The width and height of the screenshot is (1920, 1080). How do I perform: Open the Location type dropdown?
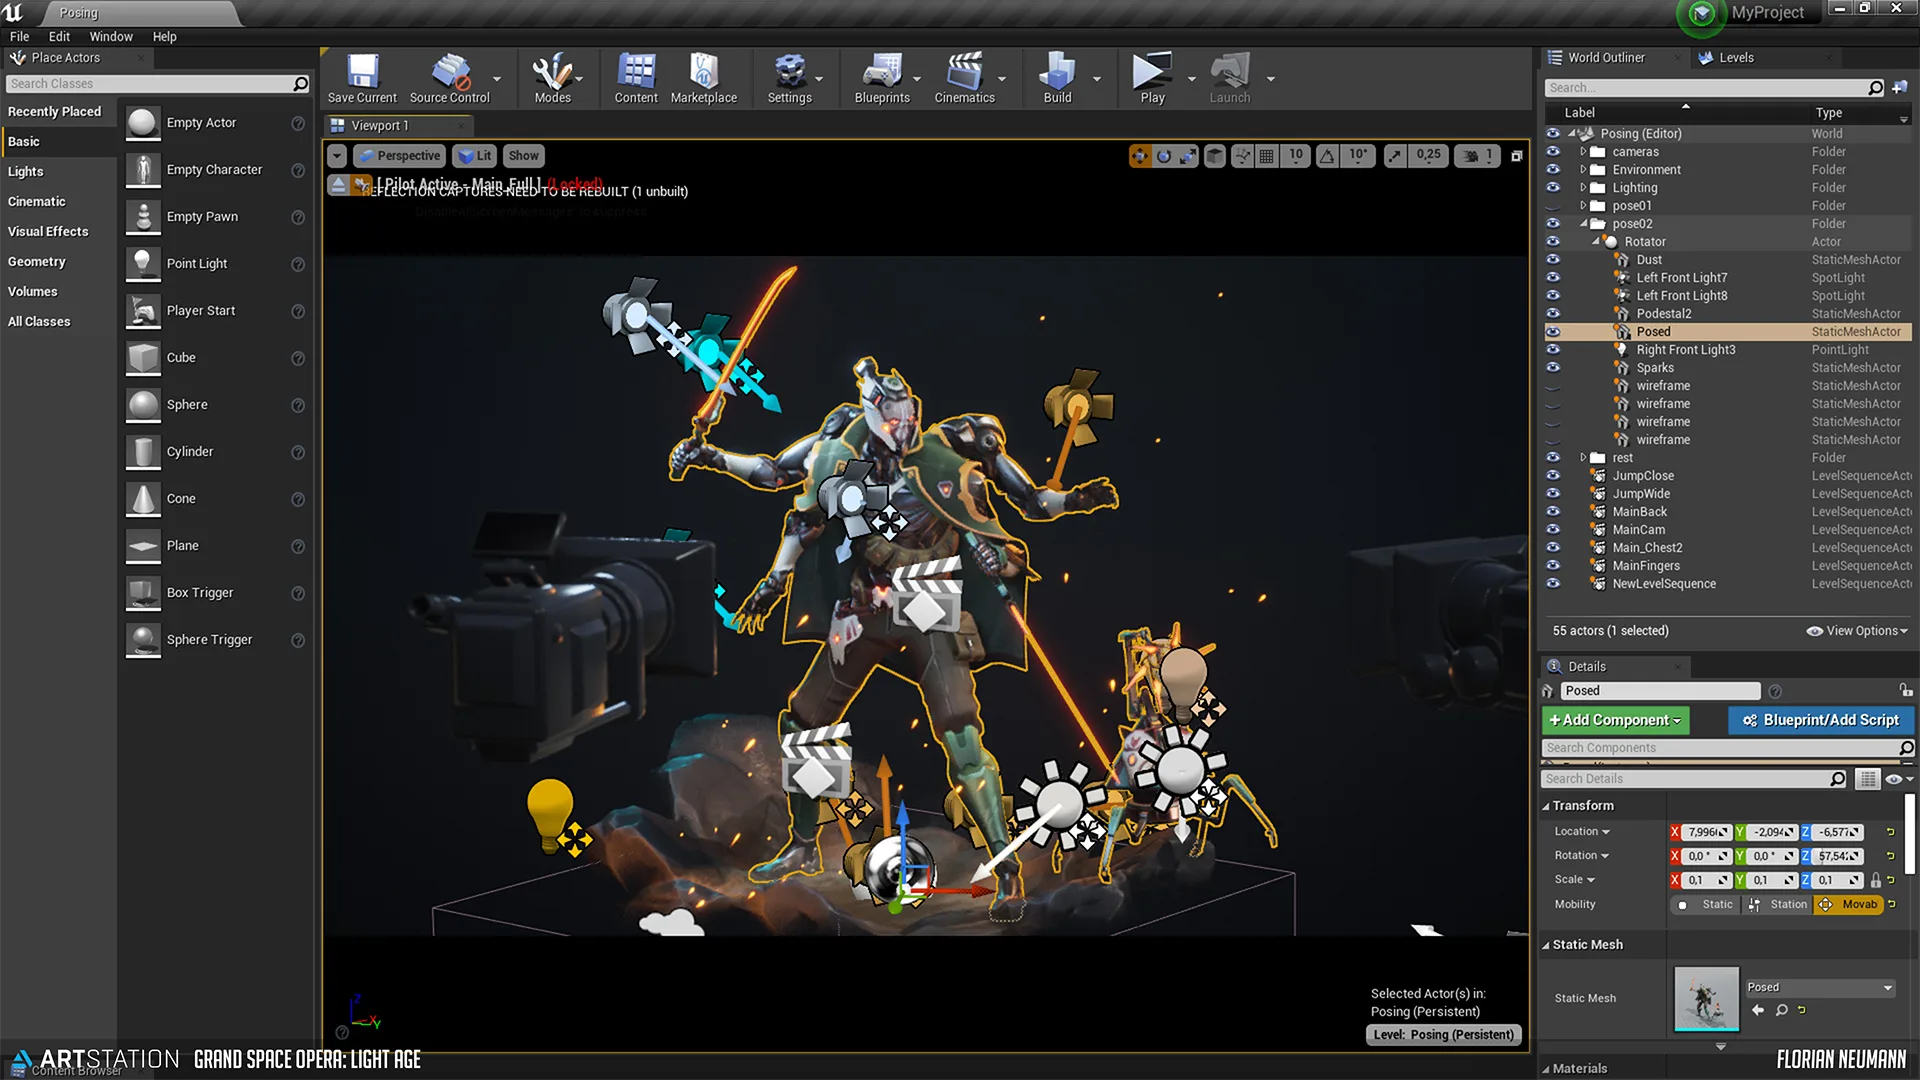click(x=1582, y=832)
